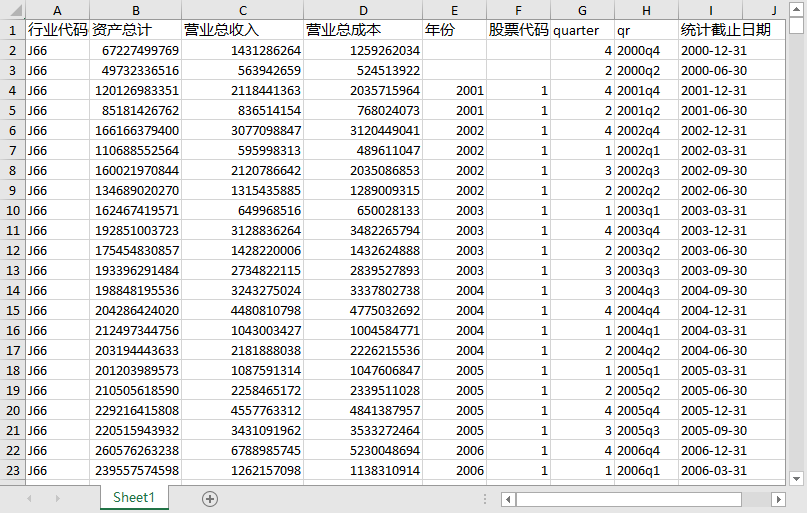Select cell with value 3243275024
Image resolution: width=807 pixels, height=513 pixels.
[243, 291]
